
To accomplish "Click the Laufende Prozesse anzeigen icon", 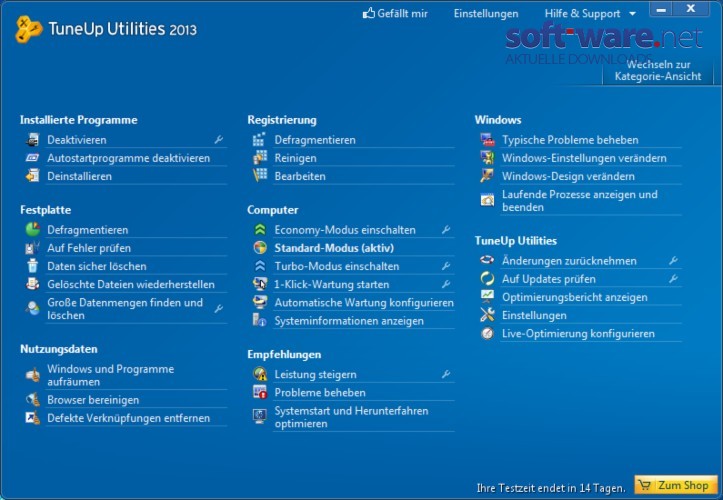I will 487,200.
